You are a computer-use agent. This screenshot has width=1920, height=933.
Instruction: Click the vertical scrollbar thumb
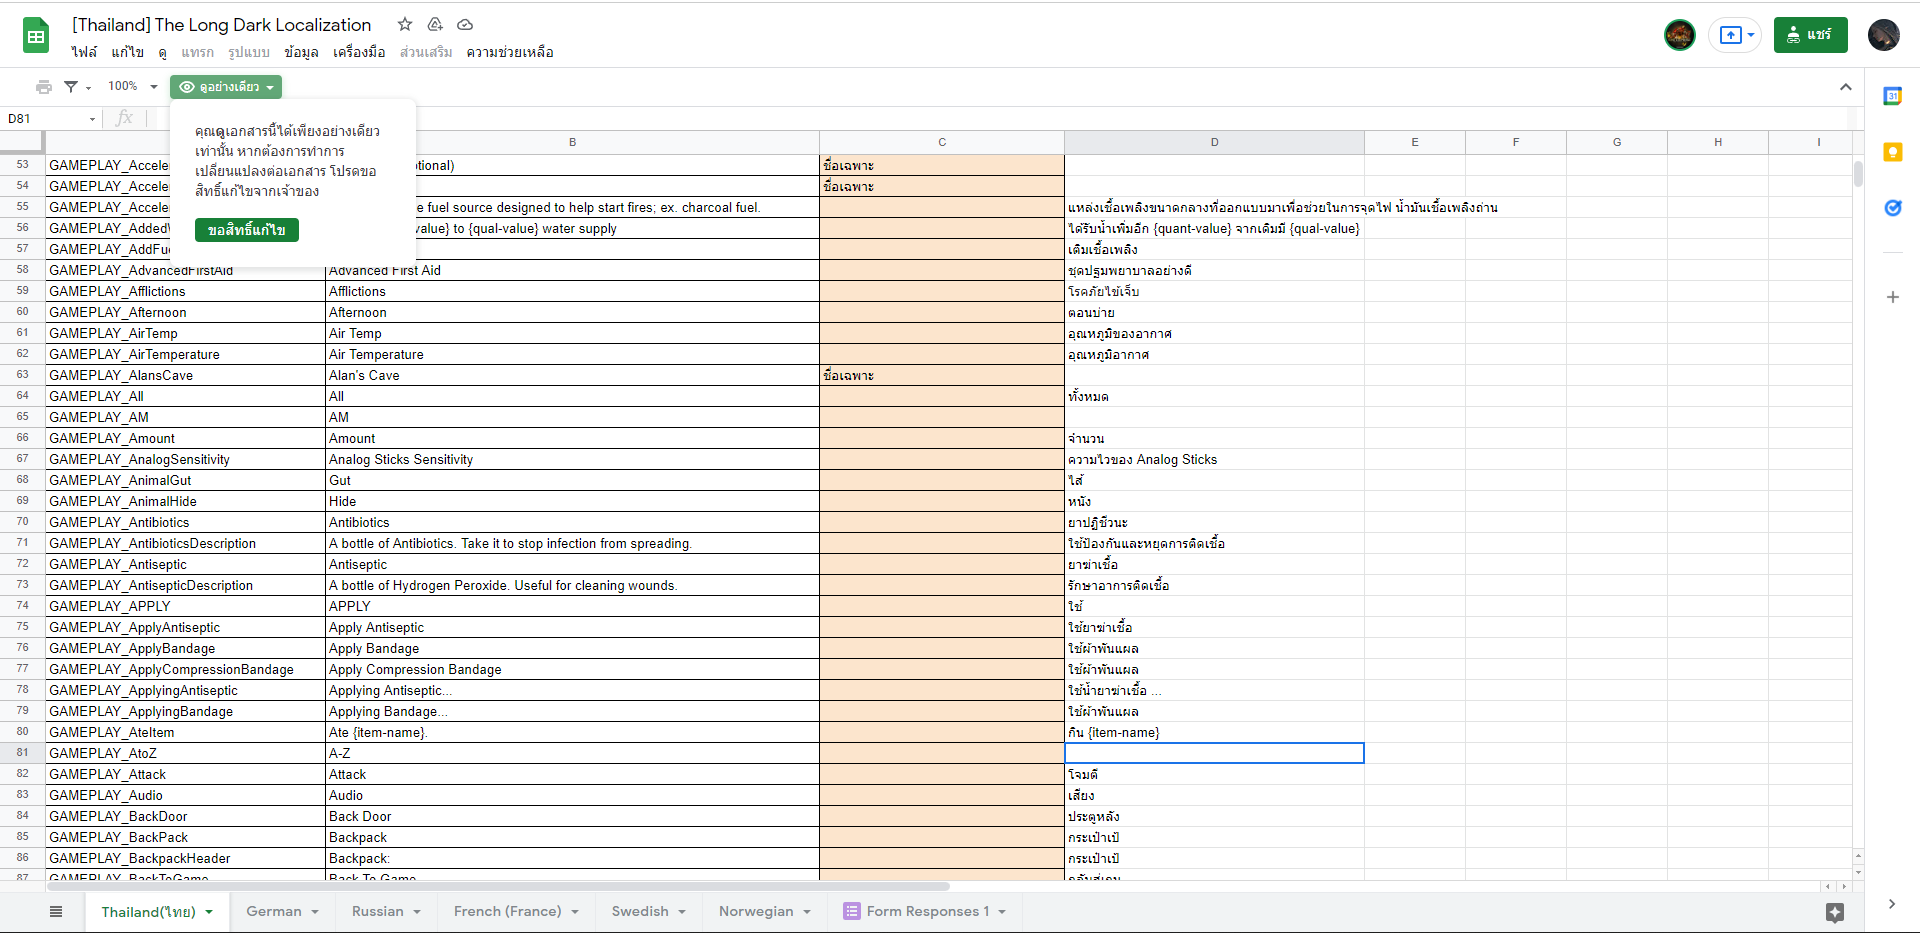(x=1858, y=174)
